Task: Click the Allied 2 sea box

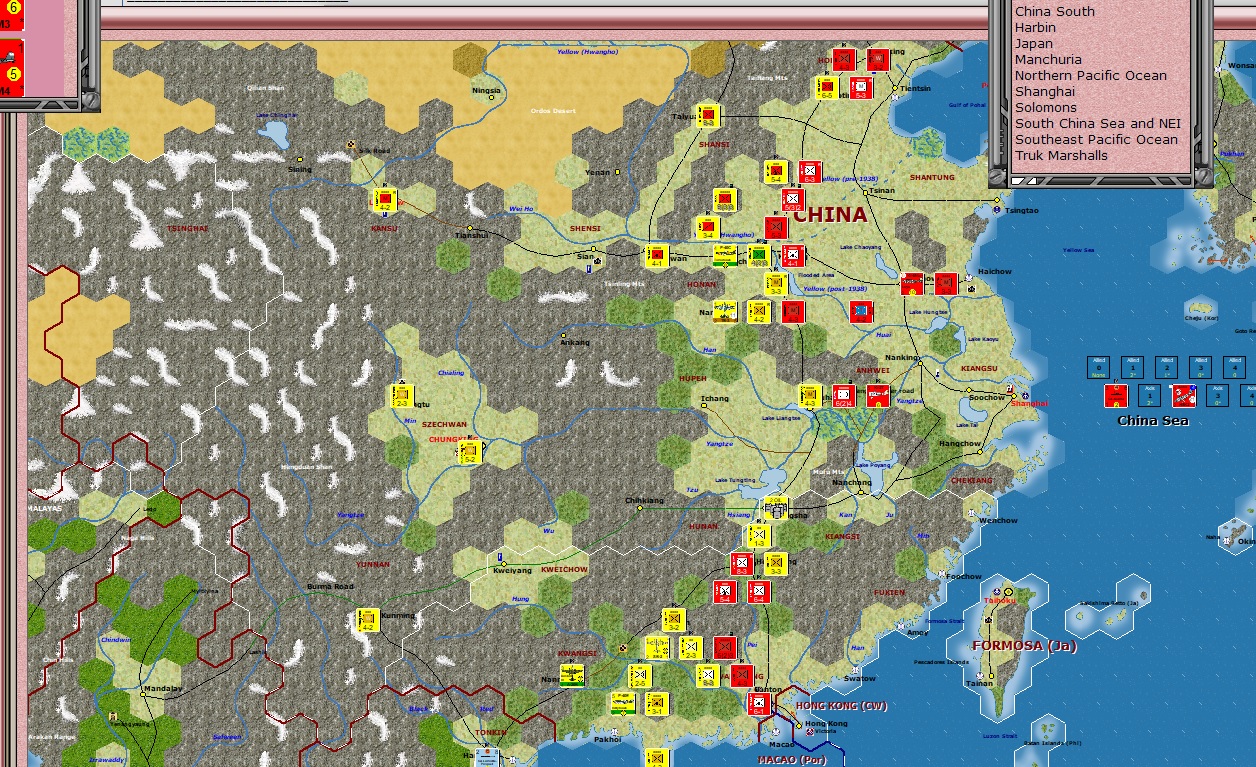Action: [x=1166, y=367]
